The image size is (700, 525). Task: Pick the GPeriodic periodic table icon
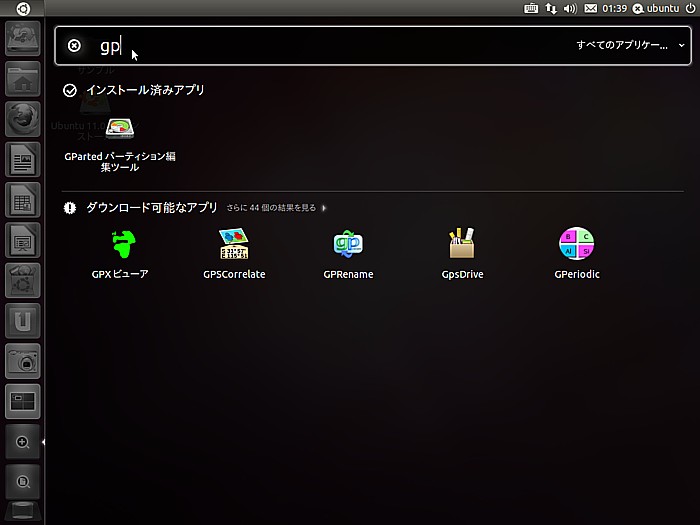pos(576,243)
